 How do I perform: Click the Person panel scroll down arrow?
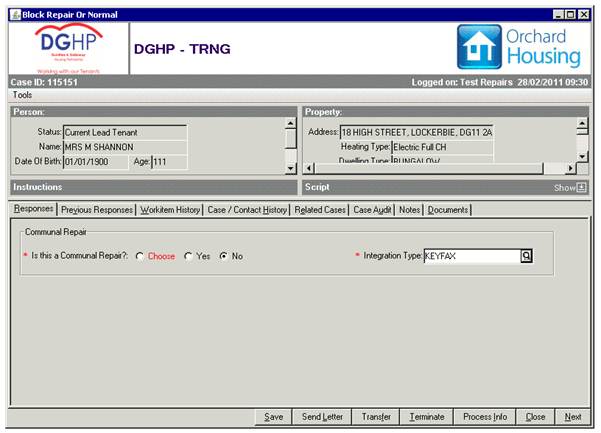291,169
